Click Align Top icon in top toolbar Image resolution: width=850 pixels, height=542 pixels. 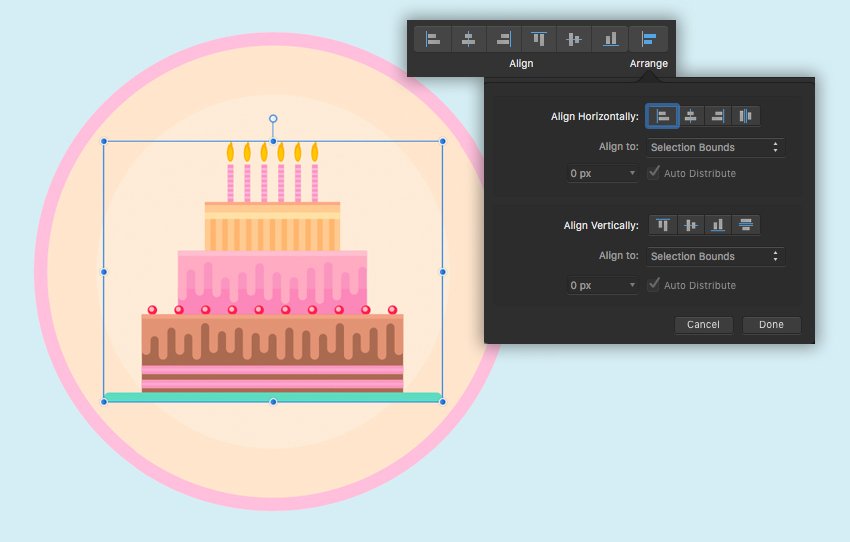538,39
